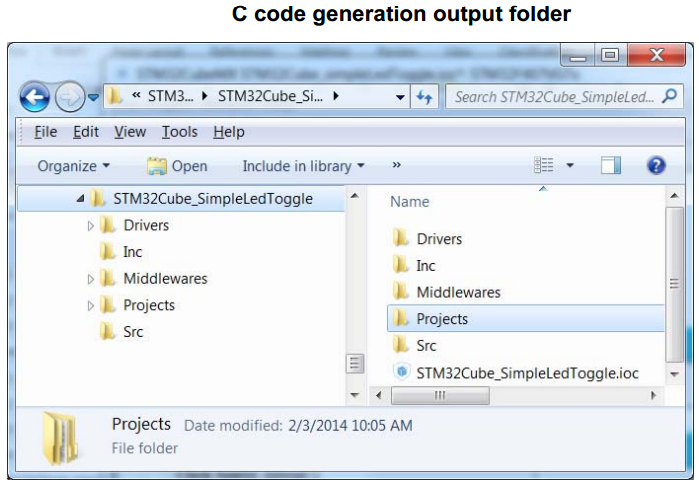Select Projects folder in navigation tree
The height and width of the screenshot is (489, 699).
point(149,305)
